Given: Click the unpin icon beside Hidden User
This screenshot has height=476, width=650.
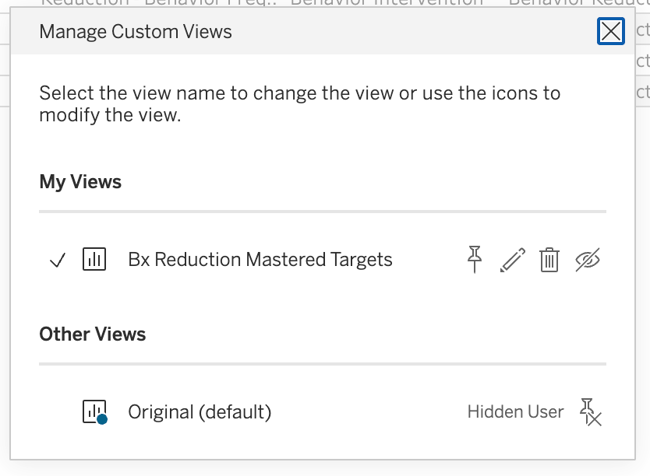Looking at the screenshot, I should click(591, 412).
